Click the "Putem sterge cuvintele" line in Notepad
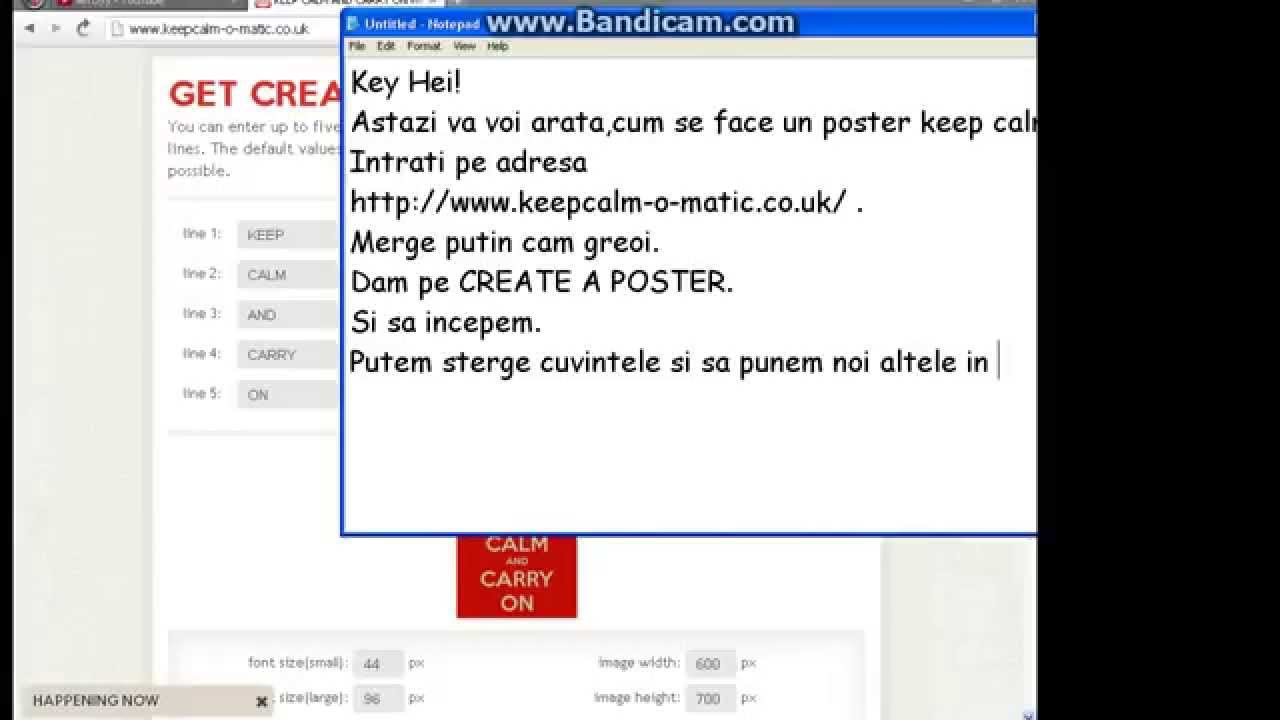This screenshot has height=720, width=1280. [x=669, y=362]
